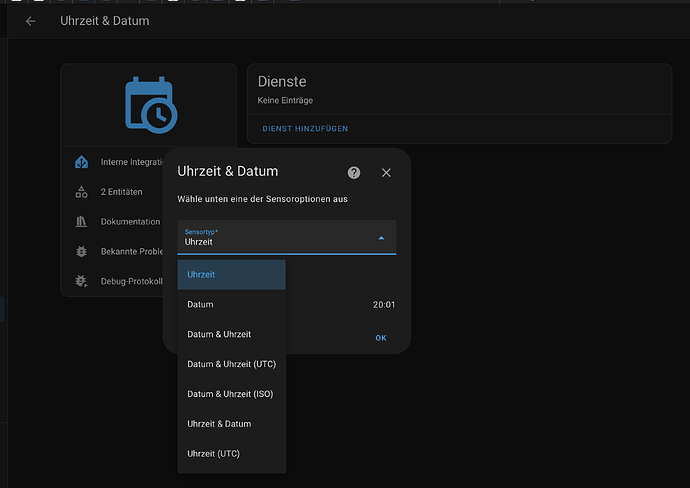This screenshot has width=690, height=488.
Task: Open Bekannte Probleme link
Action: [x=132, y=252]
